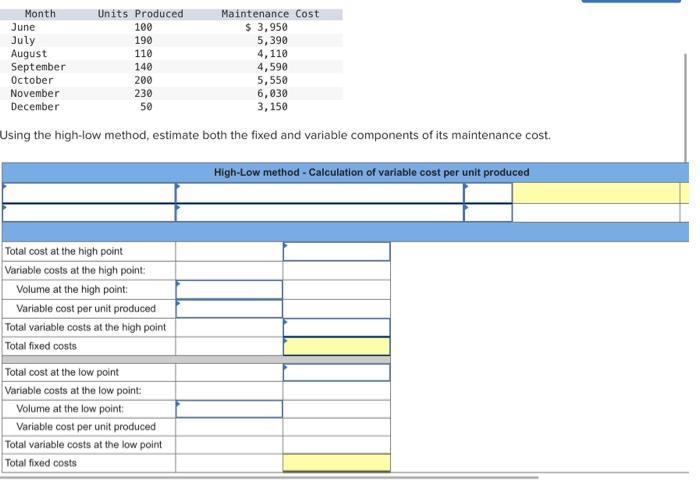
Task: Click high-point Variable cost per unit produced field
Action: pos(229,309)
